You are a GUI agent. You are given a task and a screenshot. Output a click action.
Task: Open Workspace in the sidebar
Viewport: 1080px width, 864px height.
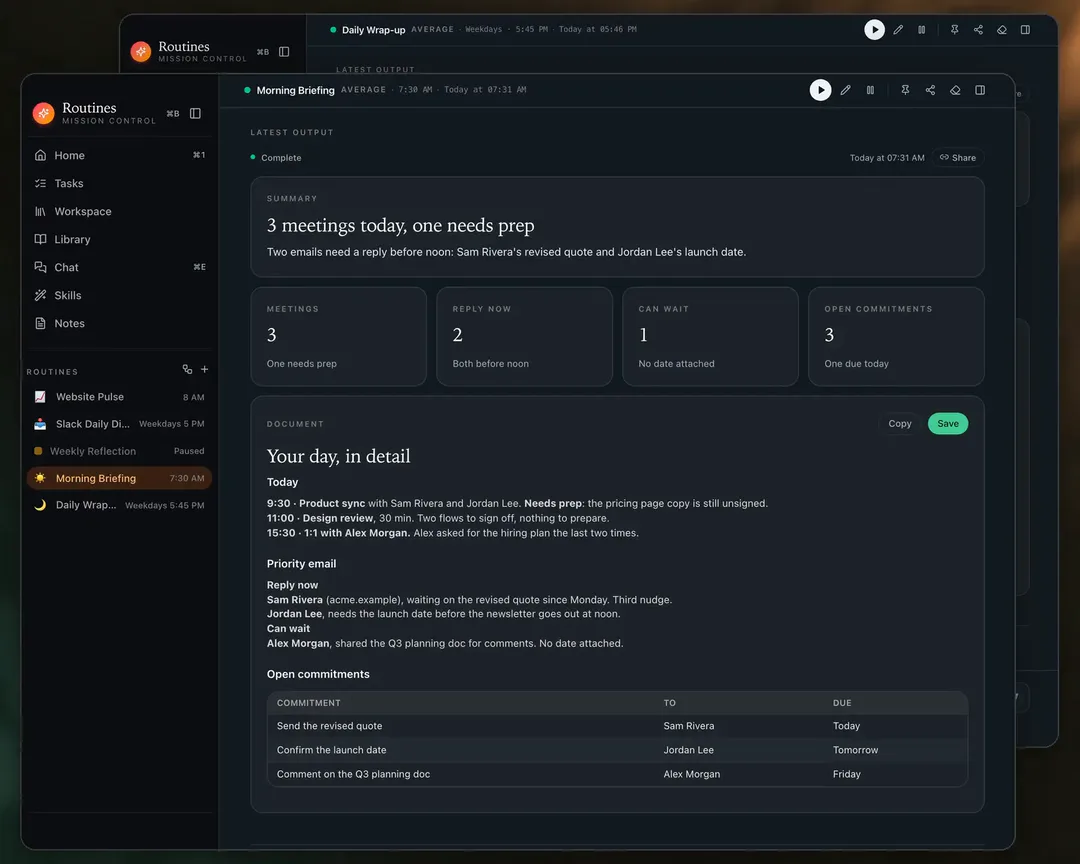pyautogui.click(x=119, y=212)
